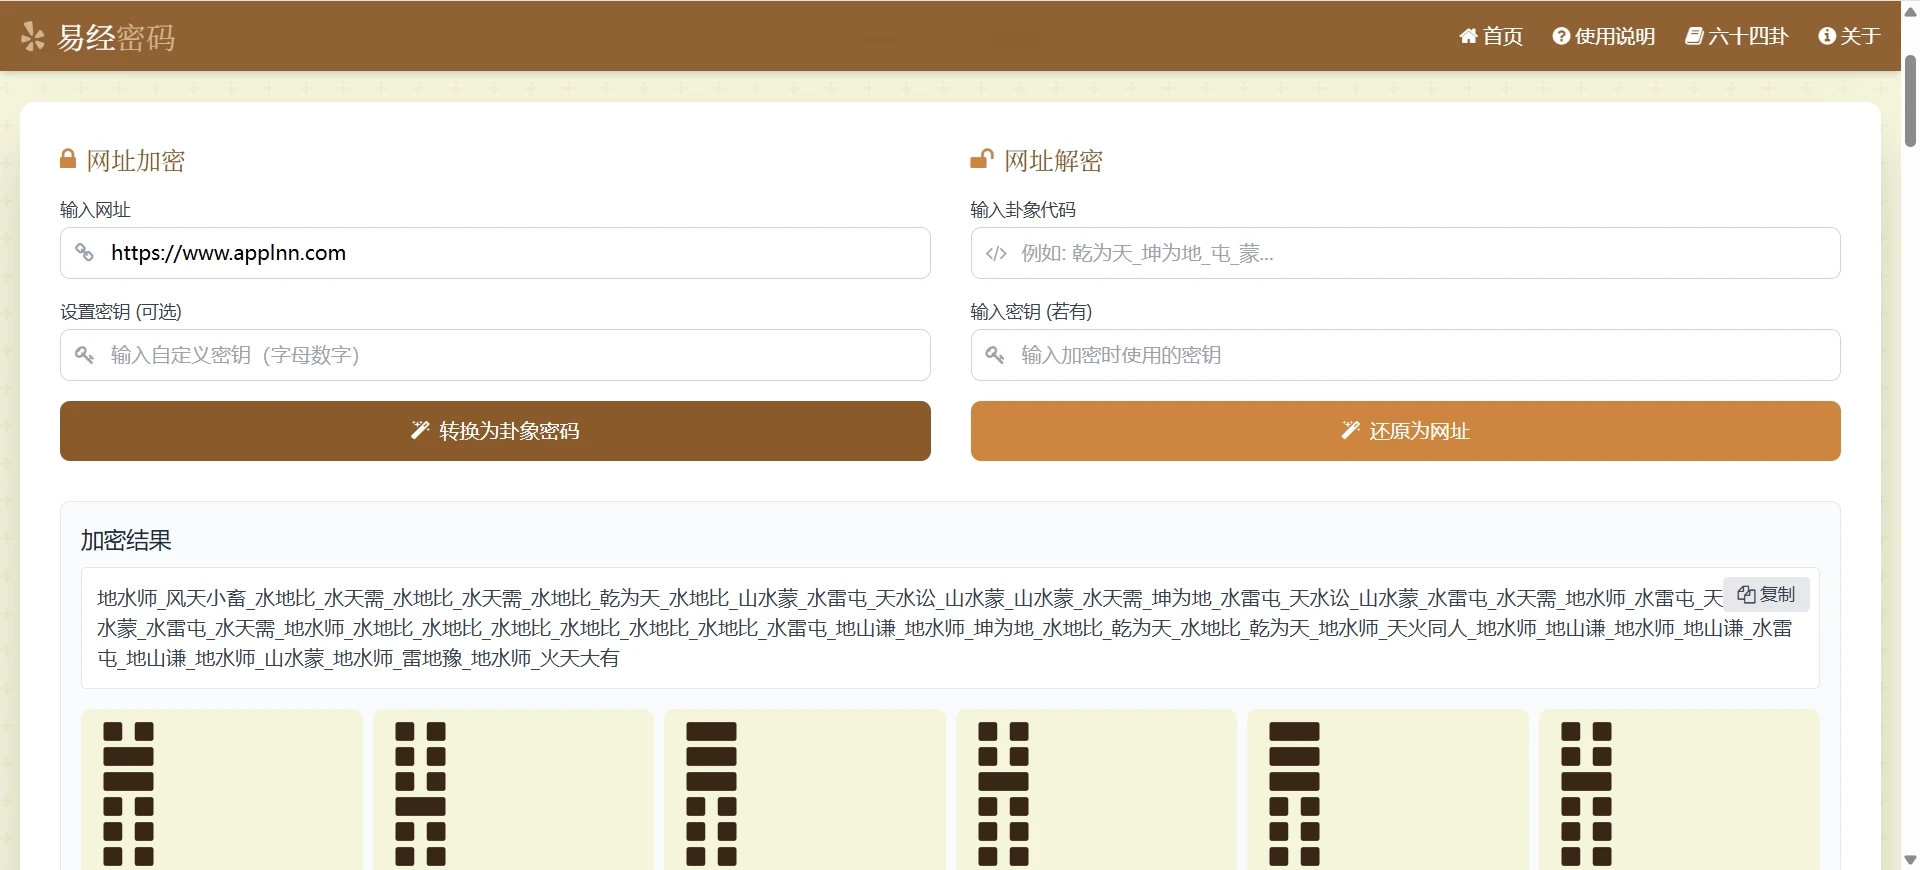Open the 首页 home menu item

[1491, 36]
